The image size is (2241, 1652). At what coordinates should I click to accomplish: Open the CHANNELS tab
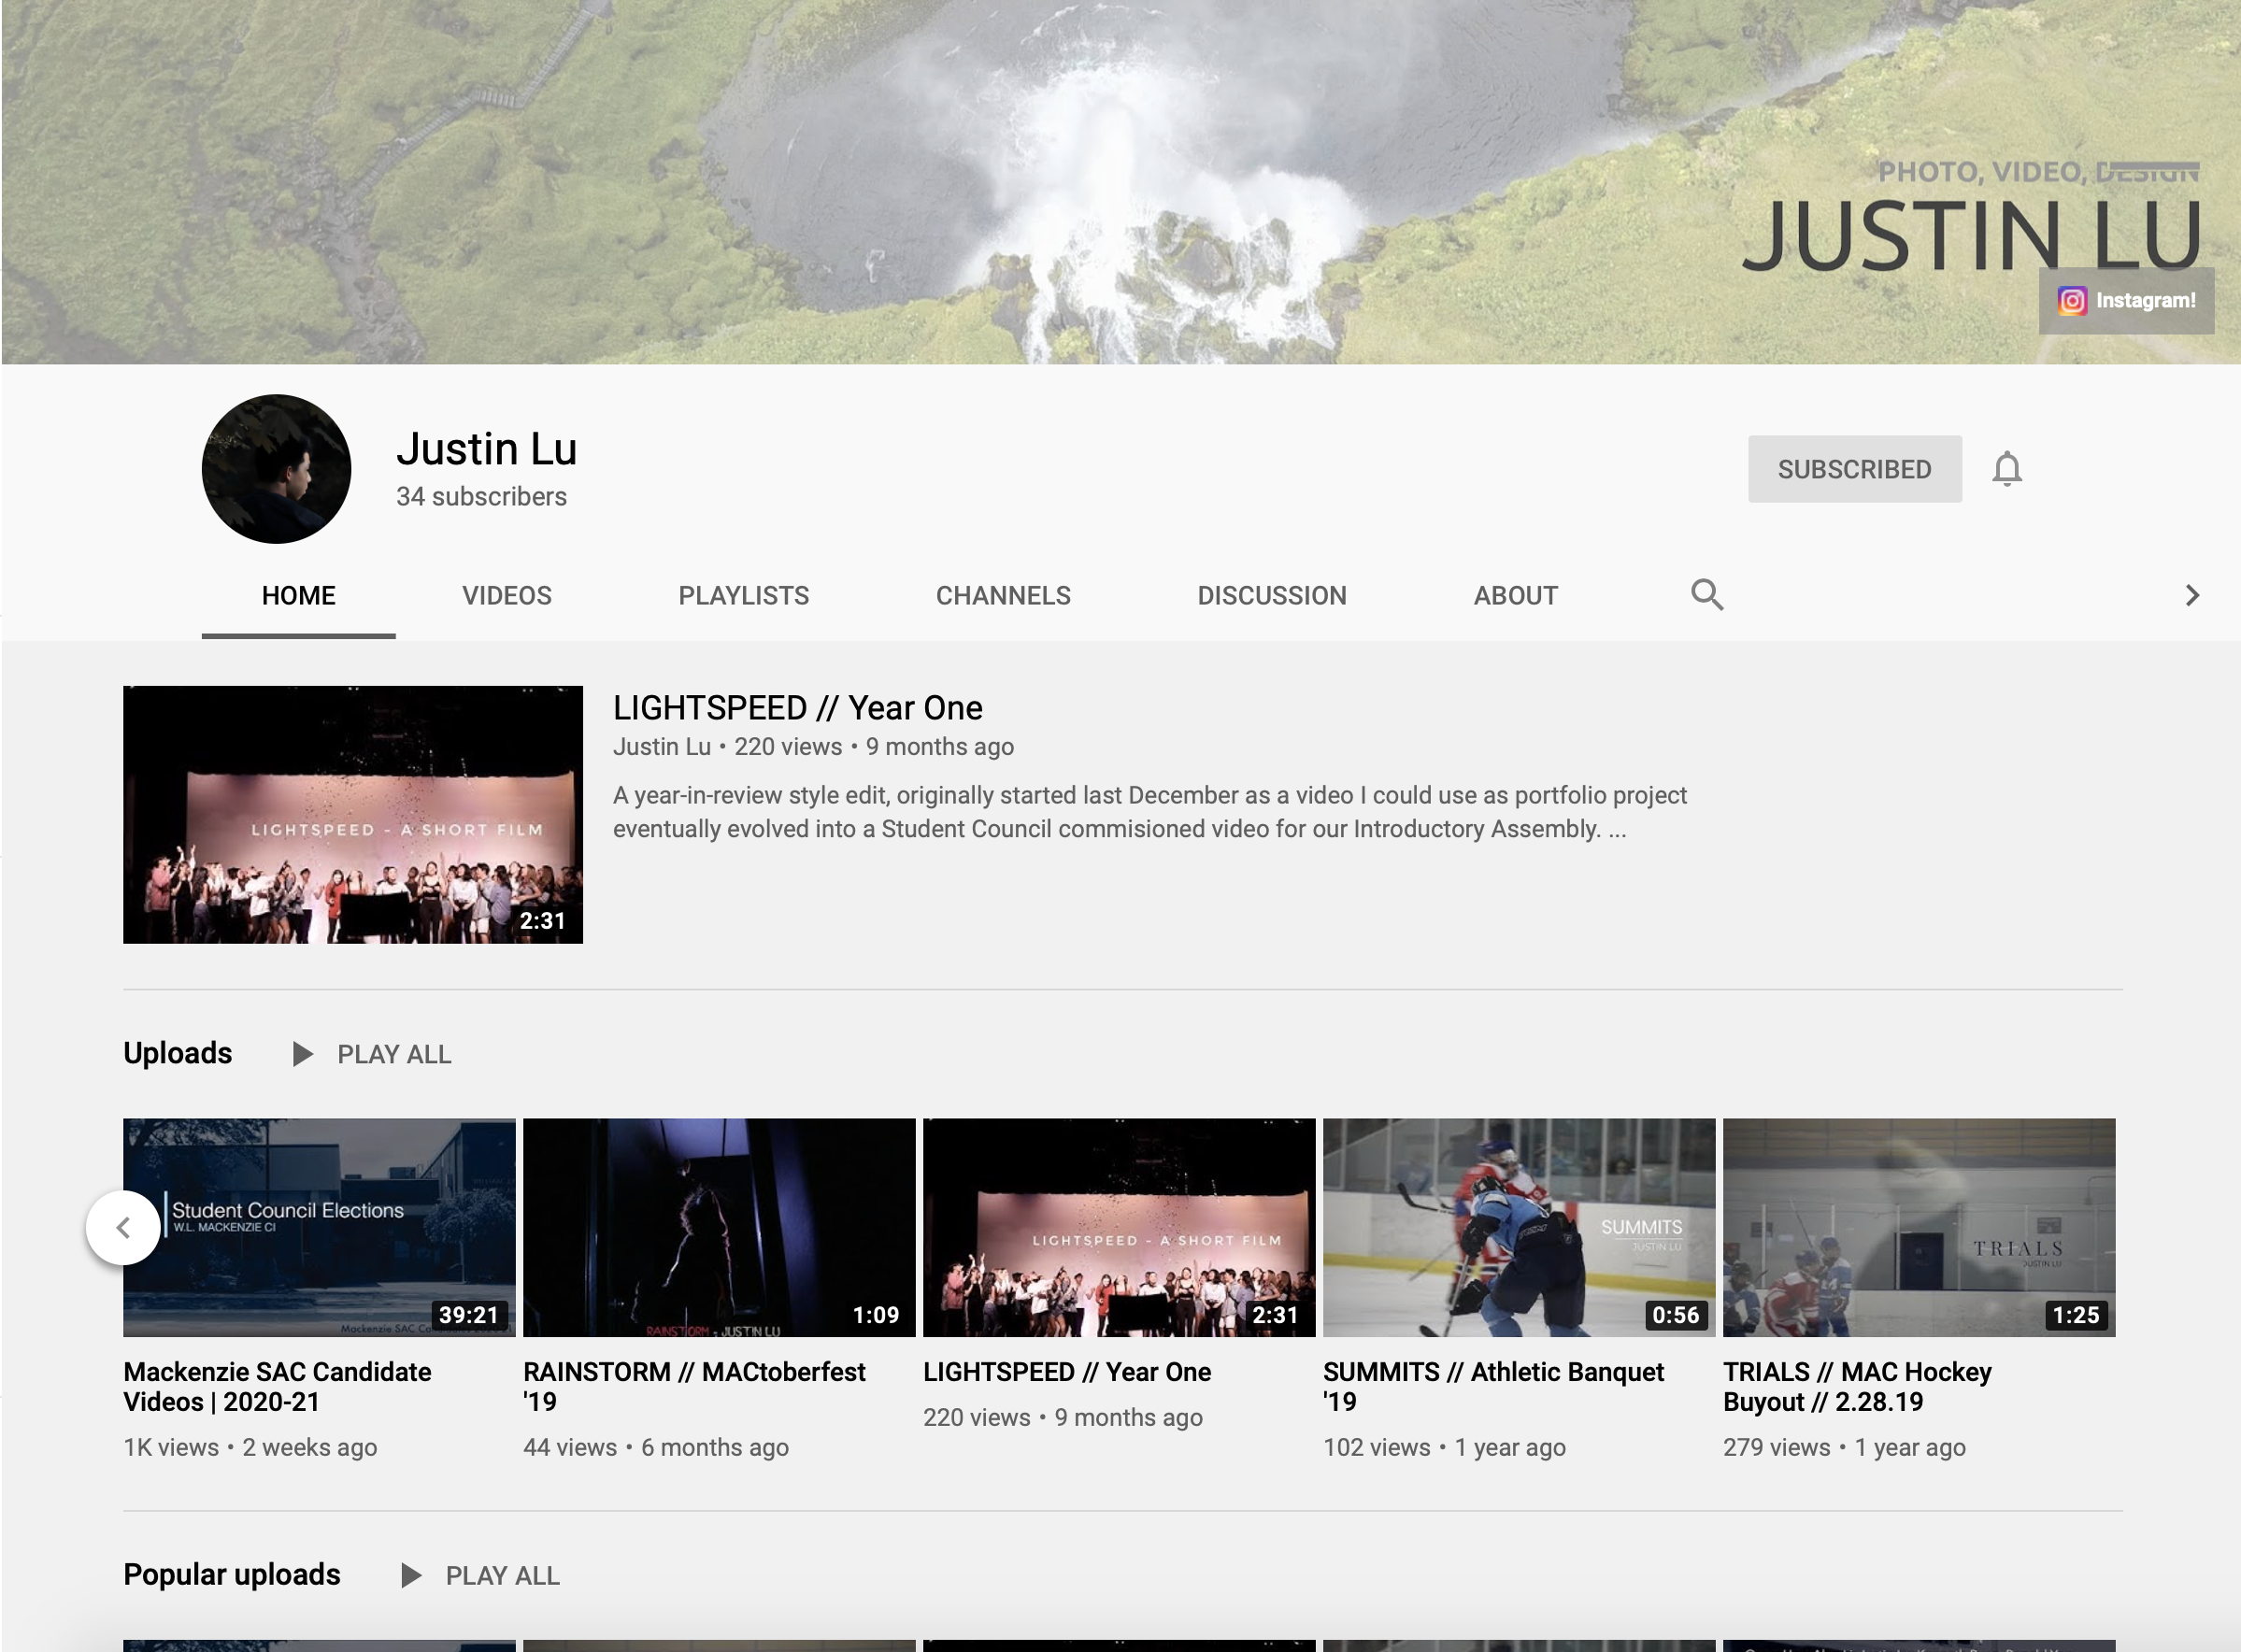click(1003, 596)
